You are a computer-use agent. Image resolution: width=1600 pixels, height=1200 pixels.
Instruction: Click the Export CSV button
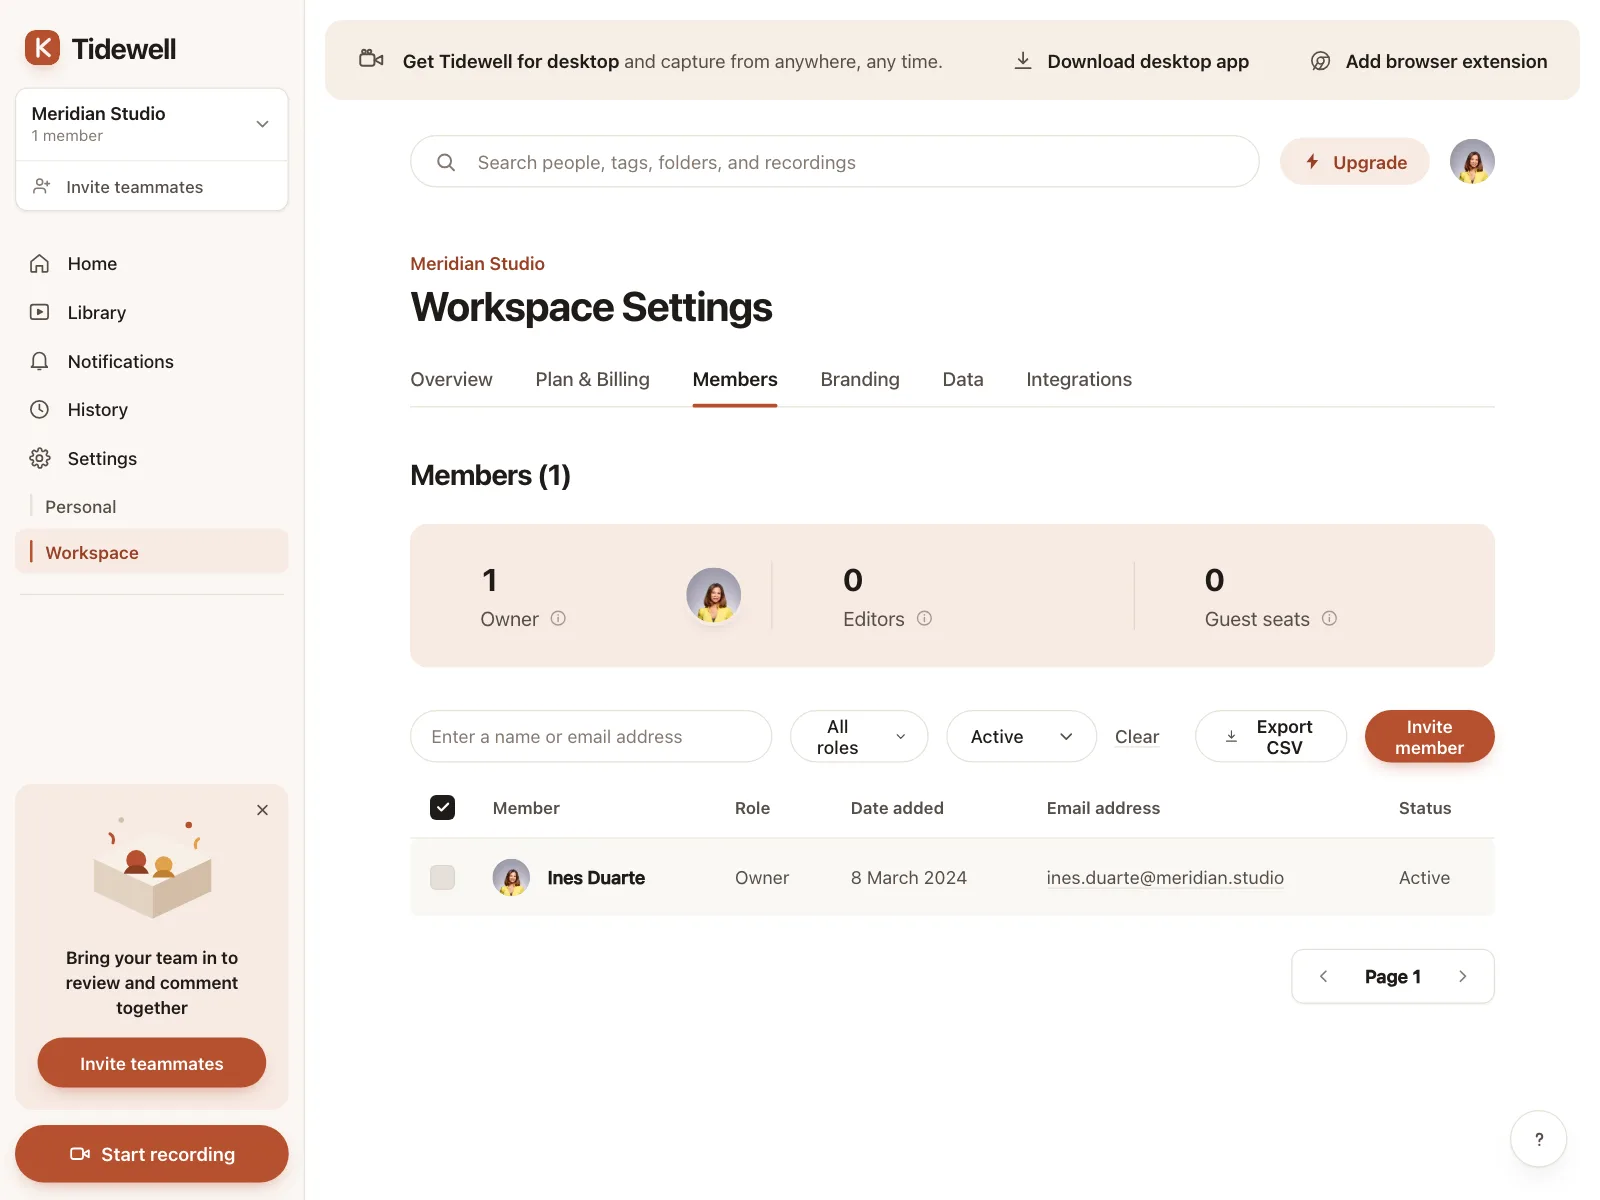pyautogui.click(x=1270, y=736)
